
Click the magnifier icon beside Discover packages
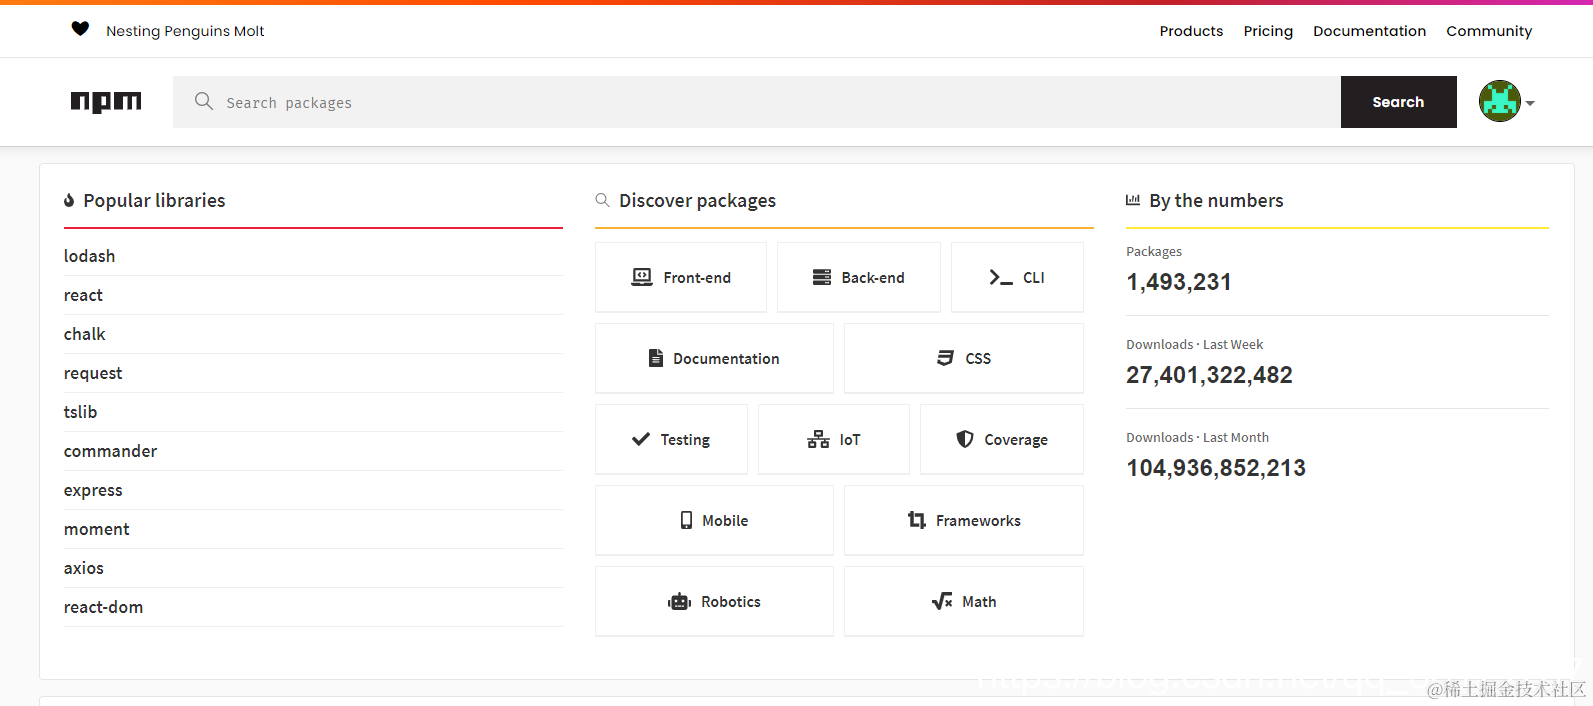pos(602,200)
